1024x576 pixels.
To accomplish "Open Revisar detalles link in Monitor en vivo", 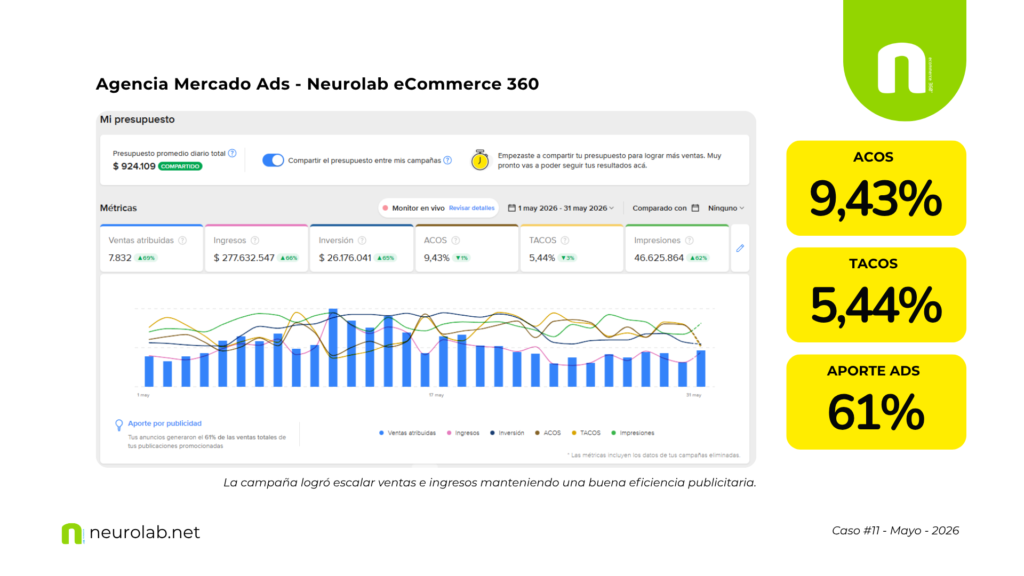I will click(472, 208).
